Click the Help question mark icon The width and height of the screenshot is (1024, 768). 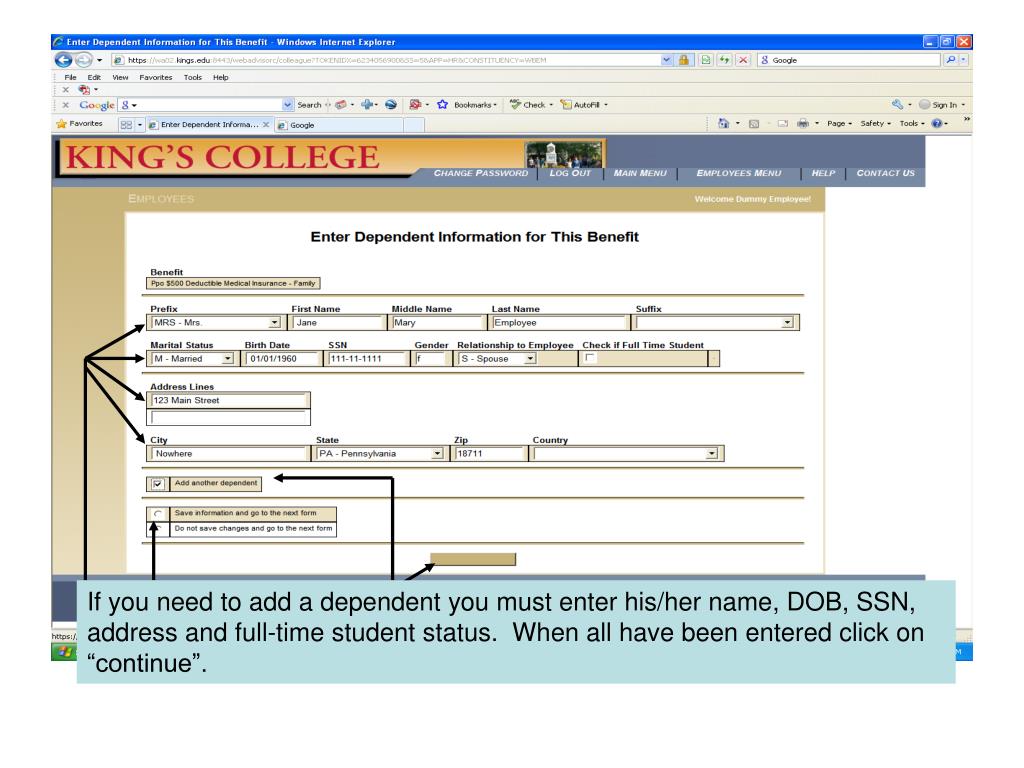pos(936,123)
